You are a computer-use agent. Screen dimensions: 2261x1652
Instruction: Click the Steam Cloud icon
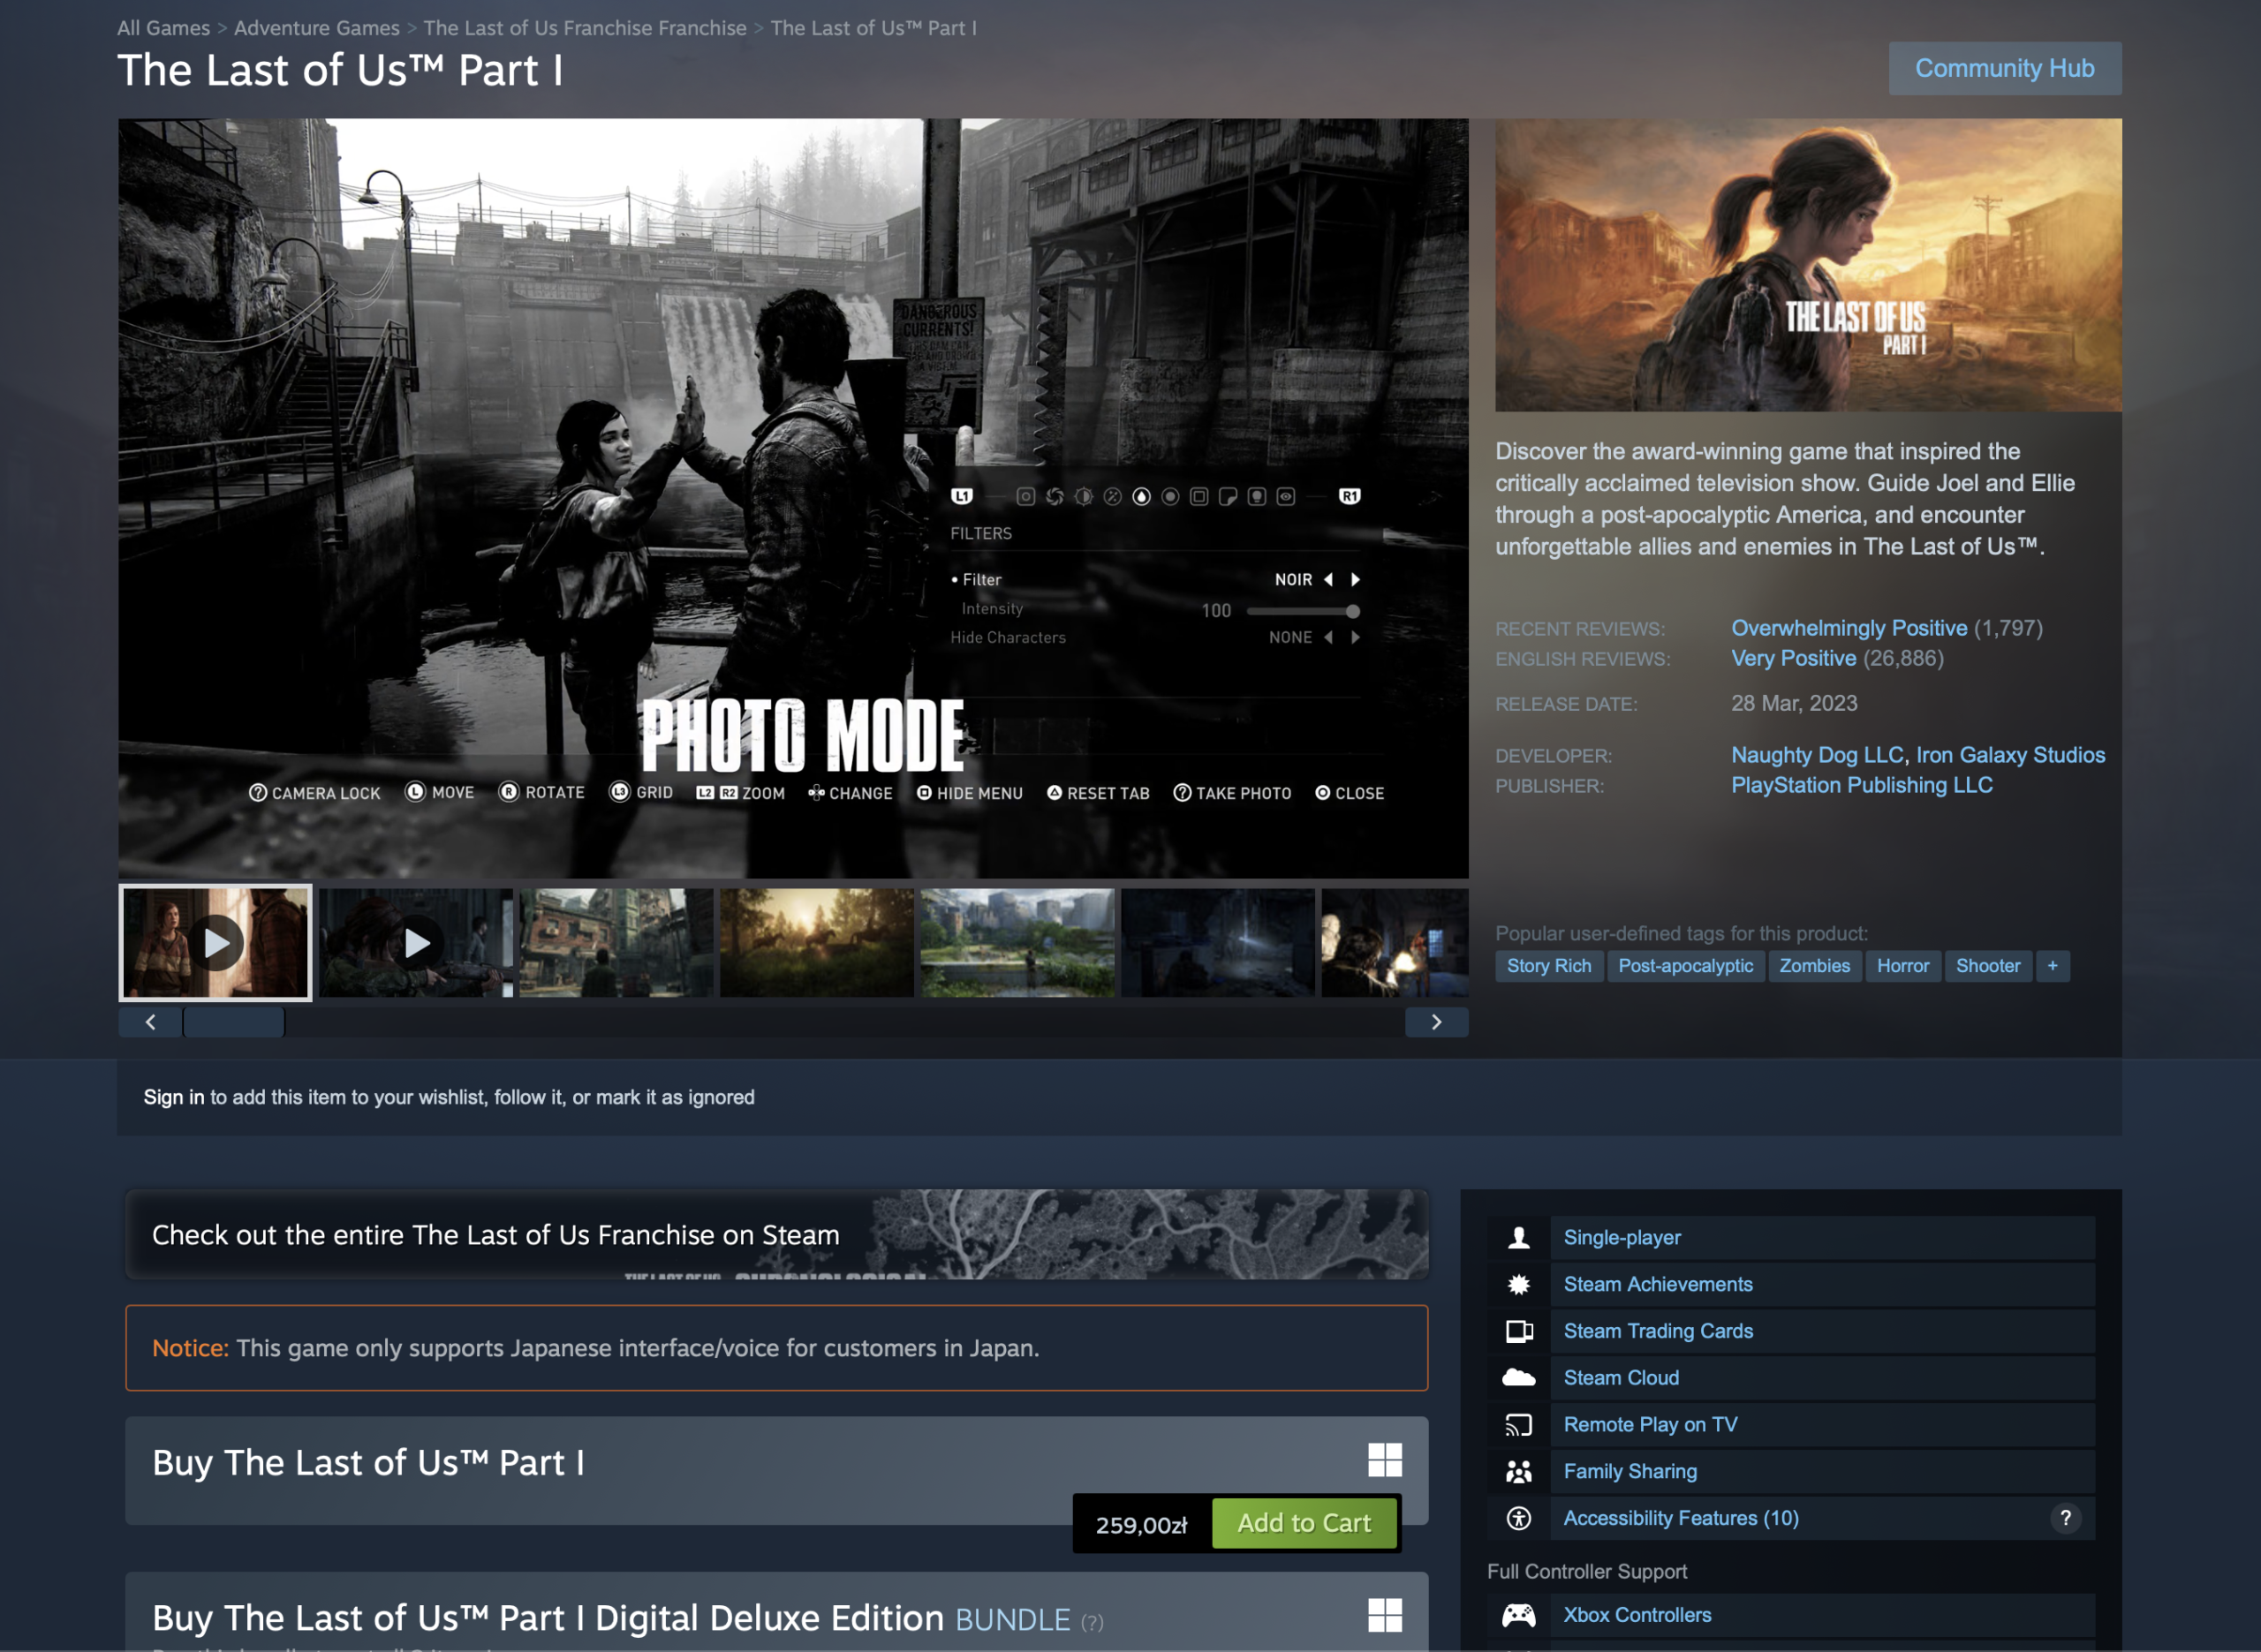click(1518, 1378)
